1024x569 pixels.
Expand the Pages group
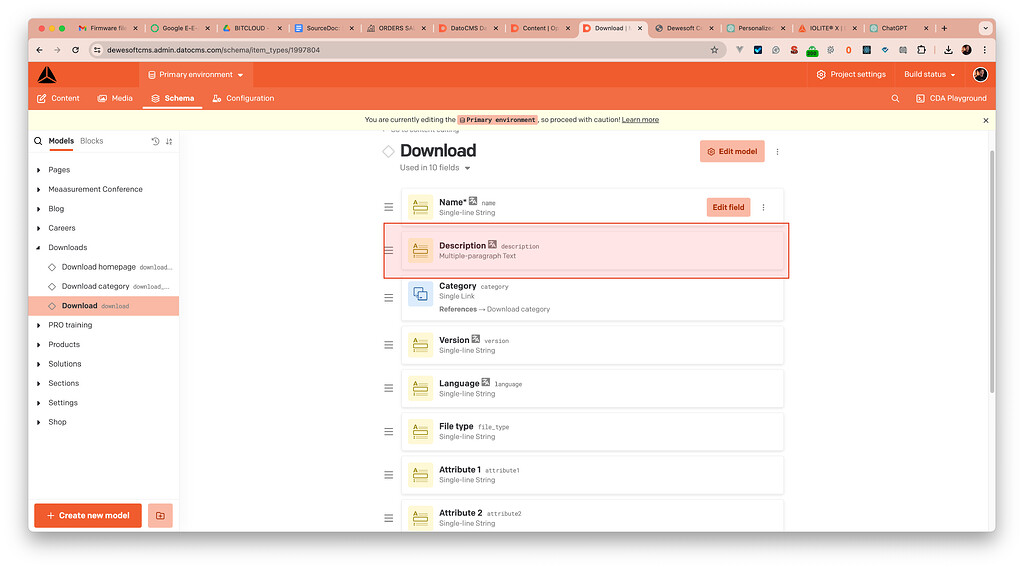39,170
